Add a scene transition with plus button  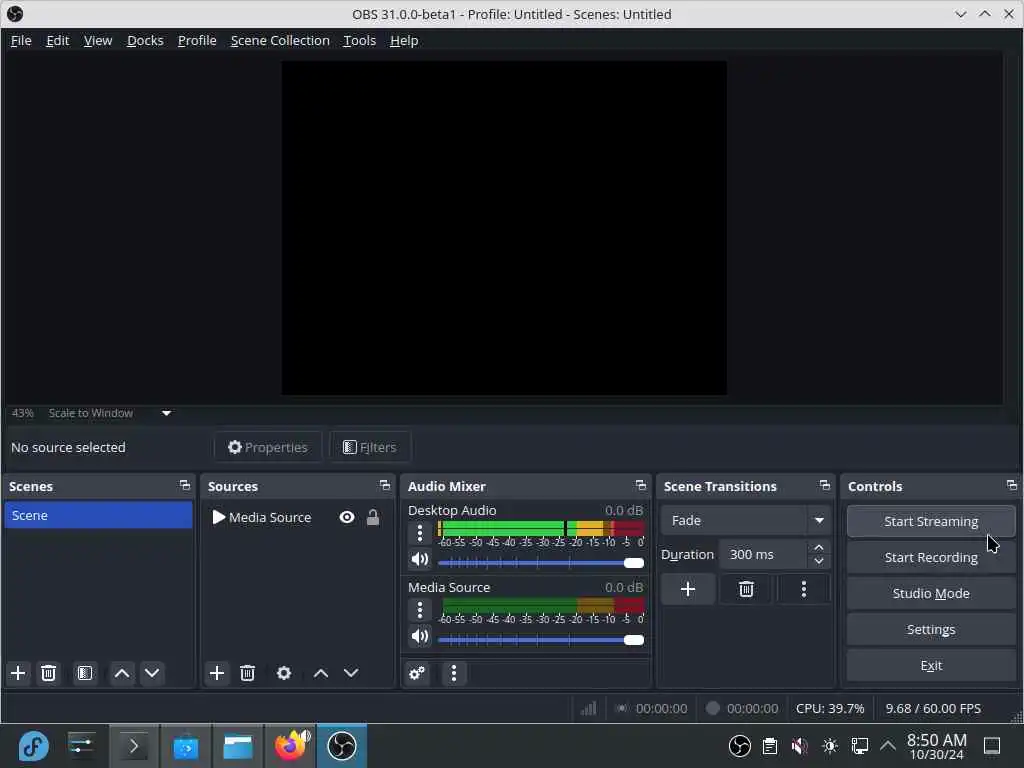[x=688, y=589]
